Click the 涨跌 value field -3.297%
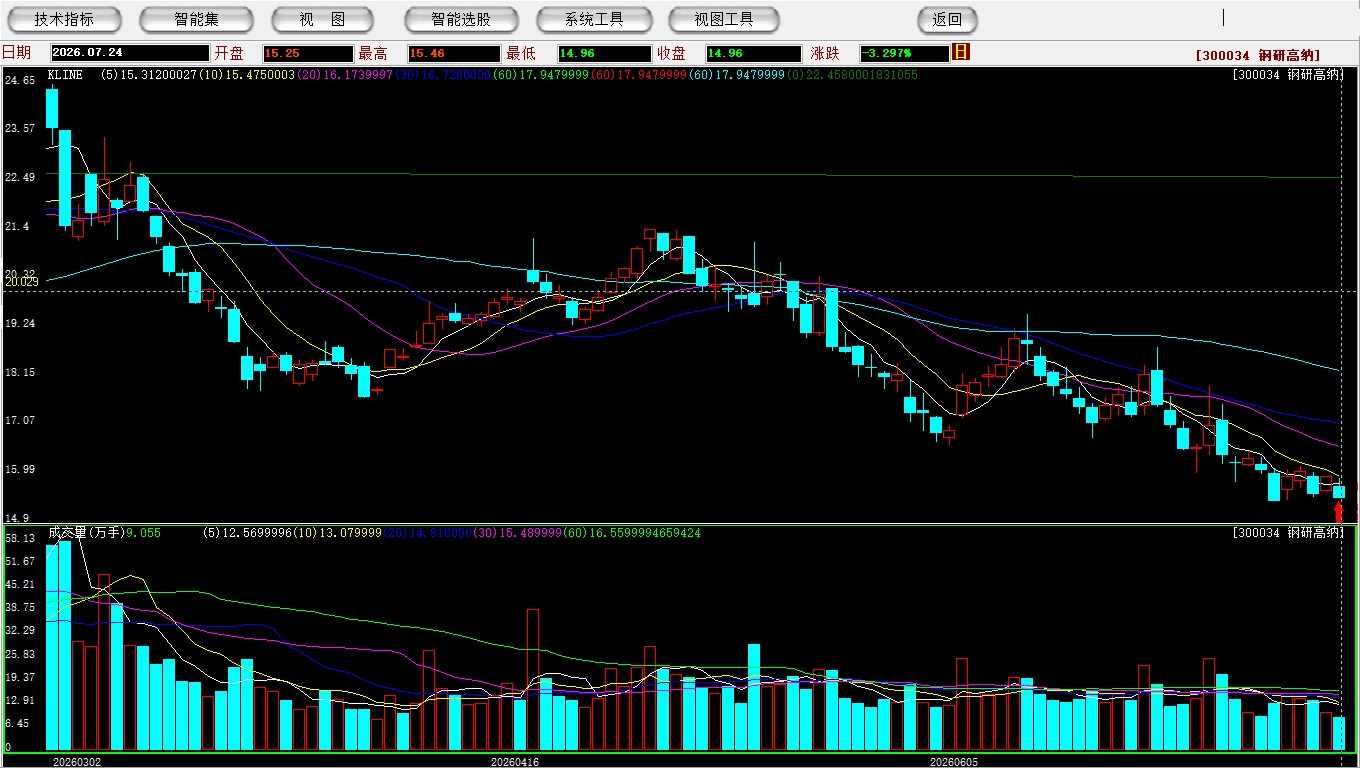 903,53
